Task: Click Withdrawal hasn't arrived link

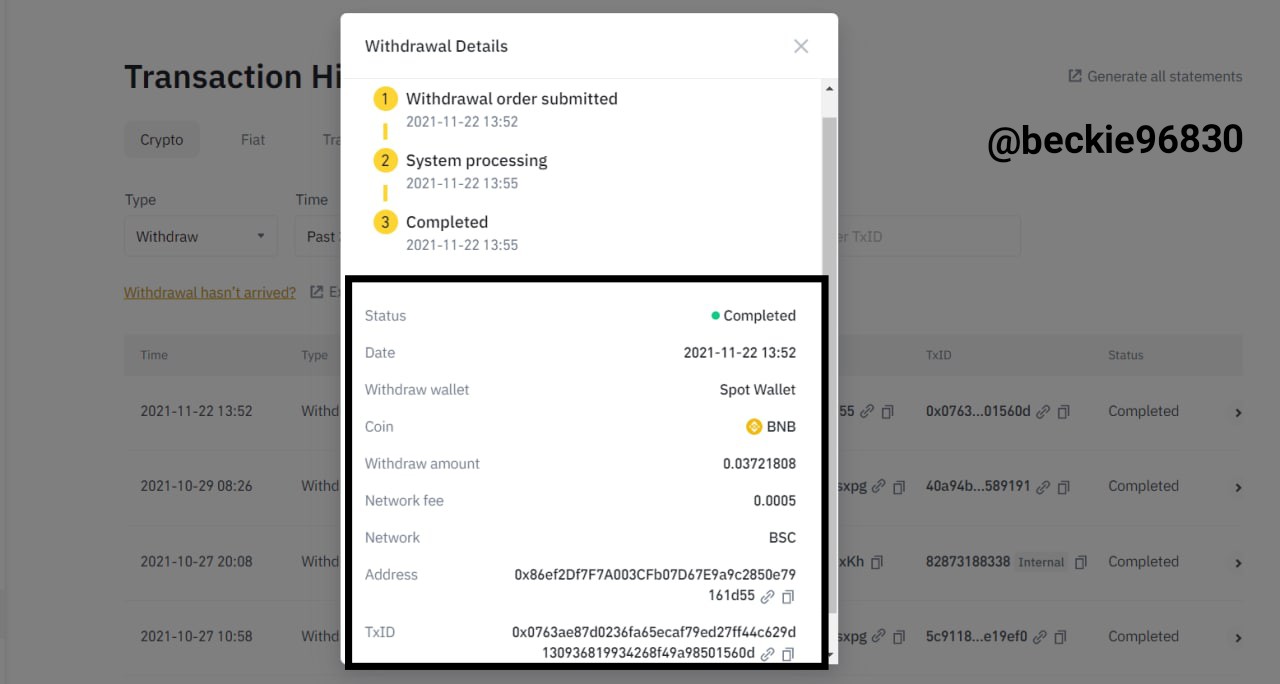Action: 210,293
